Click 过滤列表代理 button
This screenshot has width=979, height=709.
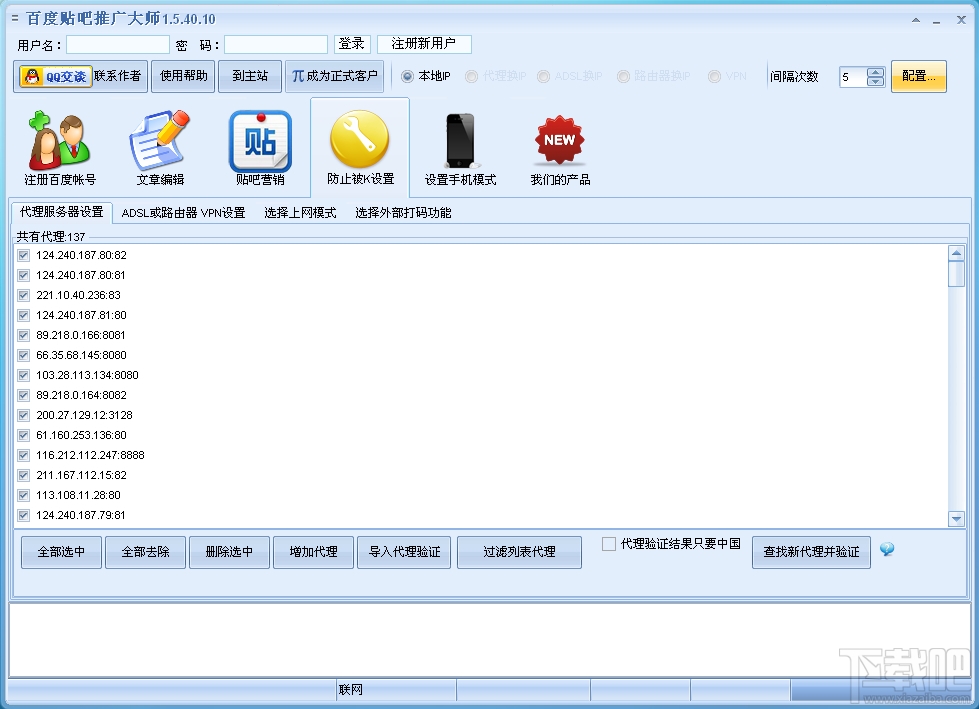click(519, 552)
